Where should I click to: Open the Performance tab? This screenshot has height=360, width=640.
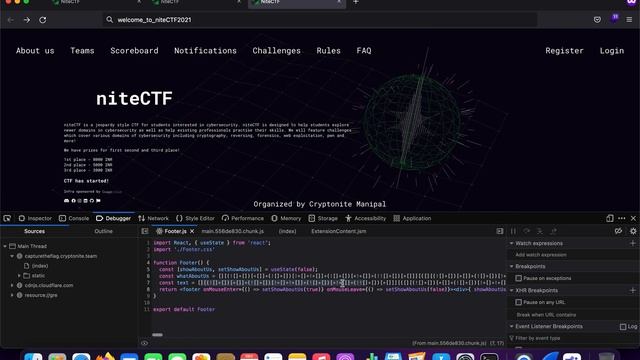point(243,218)
